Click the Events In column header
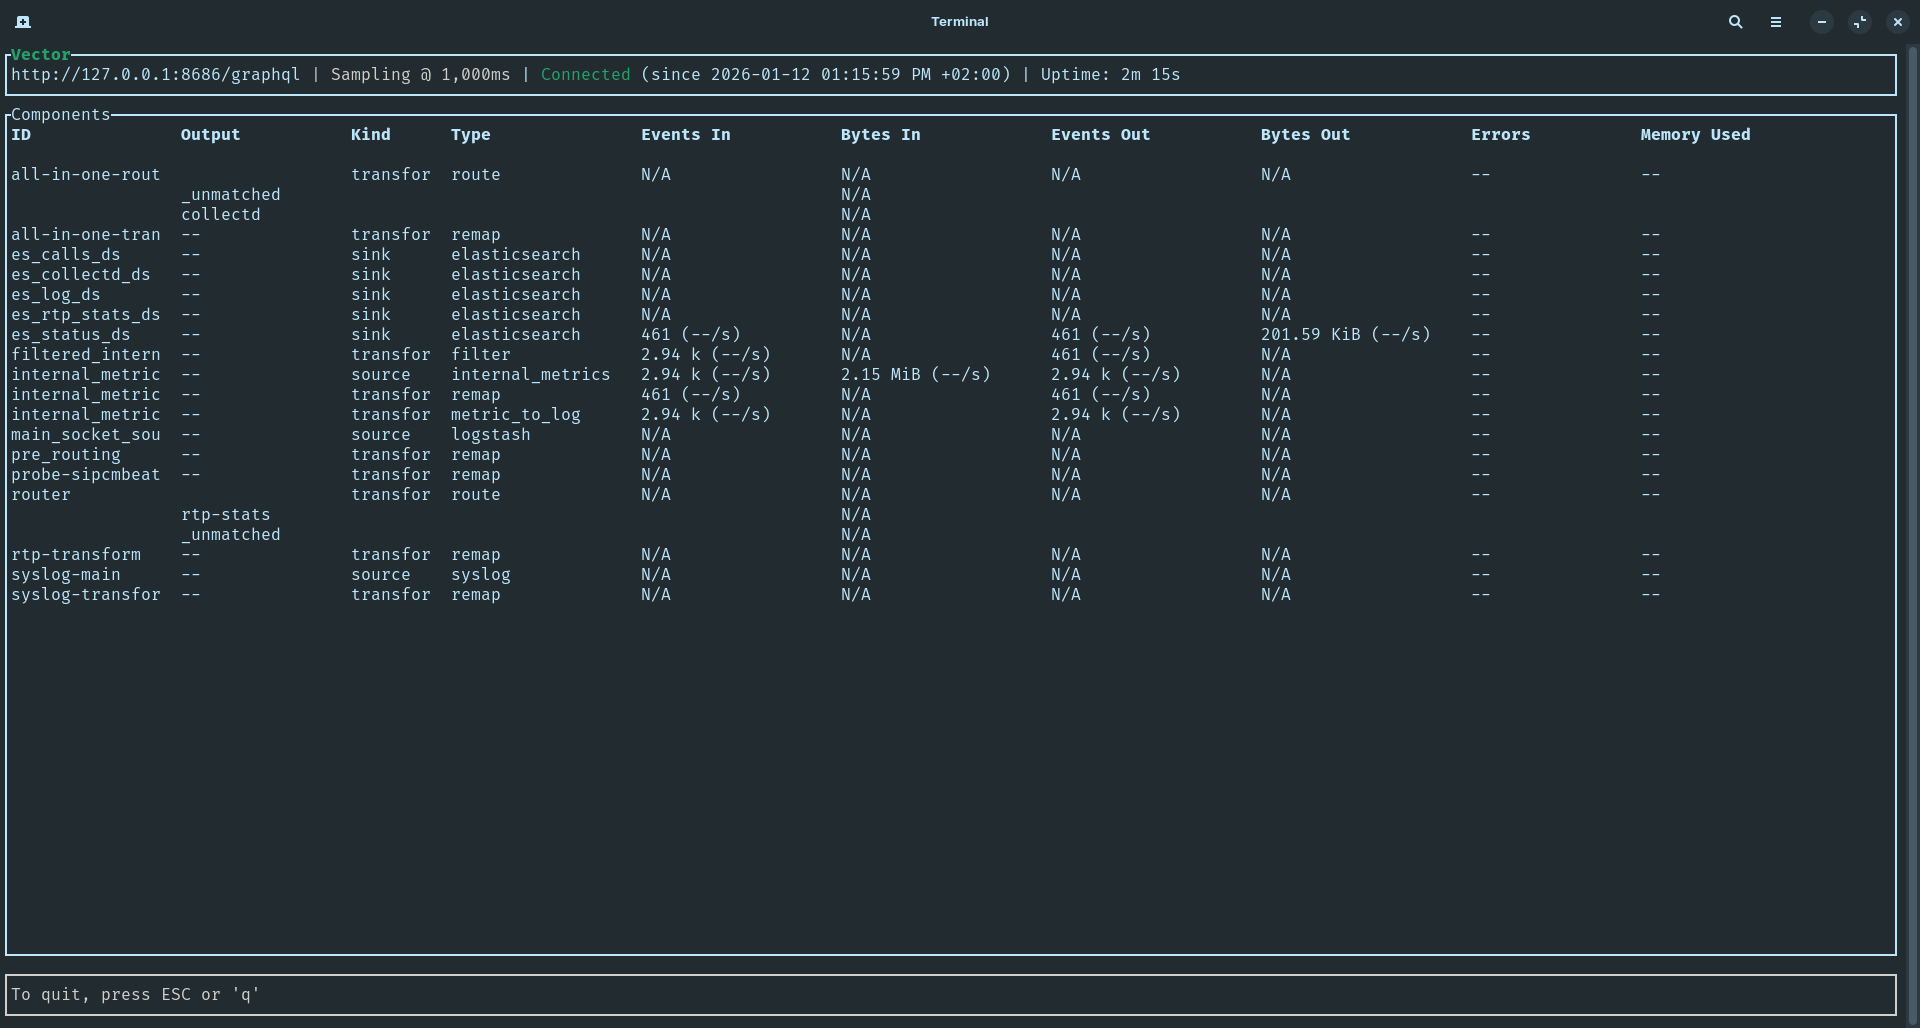The image size is (1920, 1028). click(685, 135)
